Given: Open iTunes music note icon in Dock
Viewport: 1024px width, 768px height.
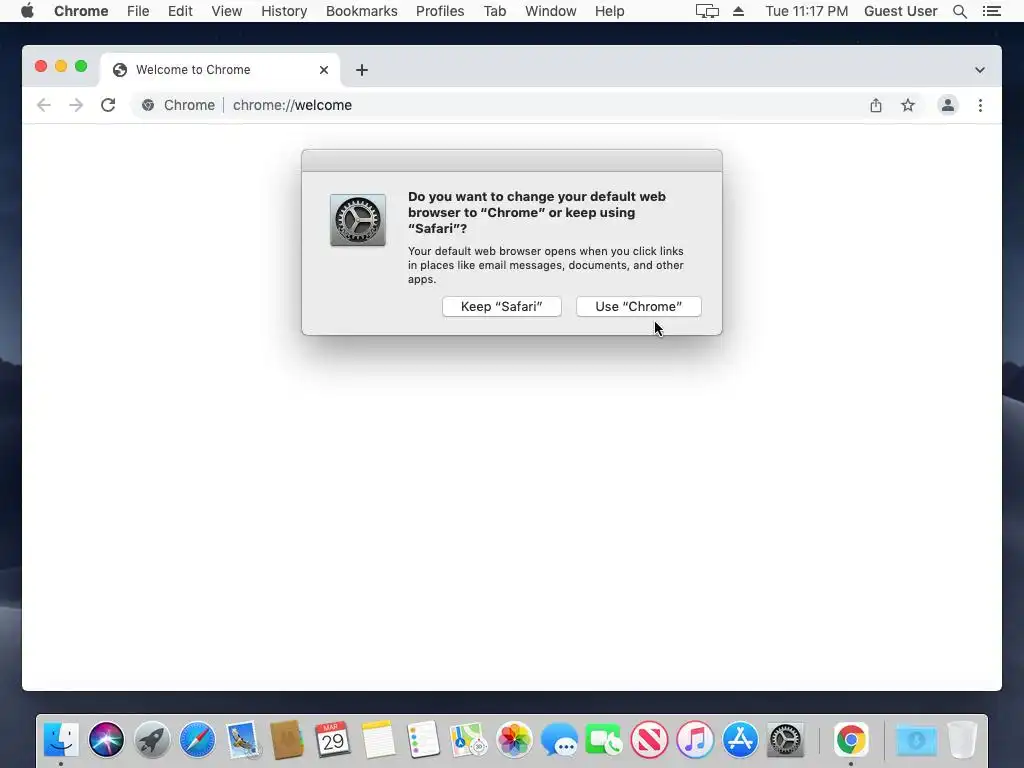Looking at the screenshot, I should pyautogui.click(x=695, y=740).
